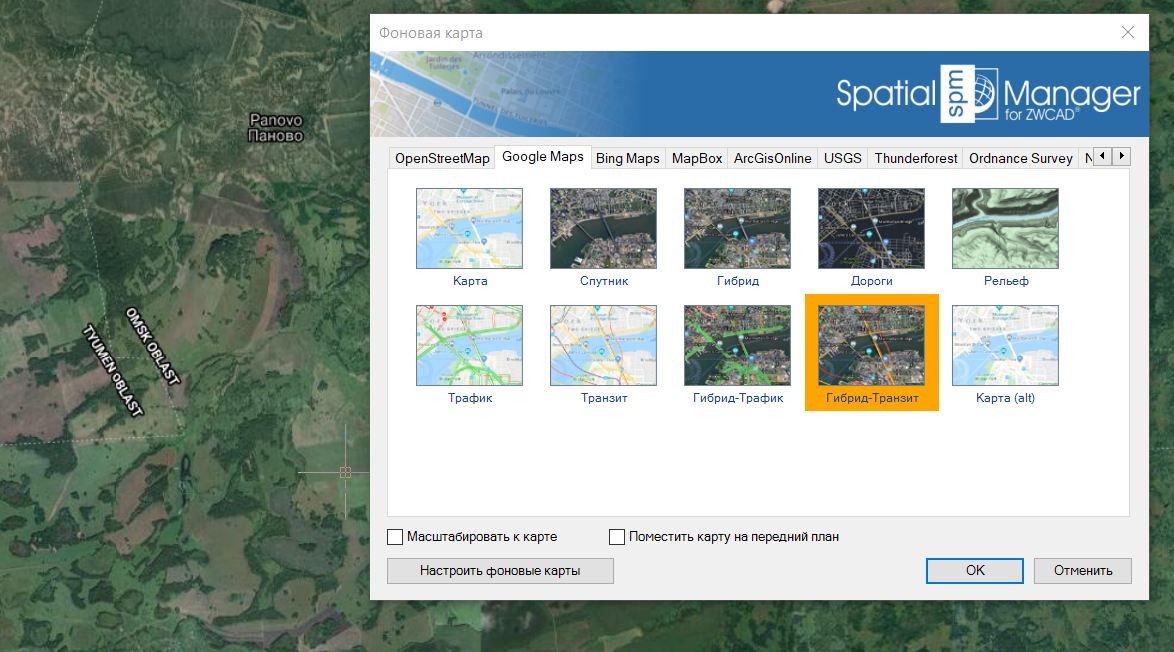Switch to the OpenStreetMap tab
The height and width of the screenshot is (652, 1174).
tap(442, 158)
